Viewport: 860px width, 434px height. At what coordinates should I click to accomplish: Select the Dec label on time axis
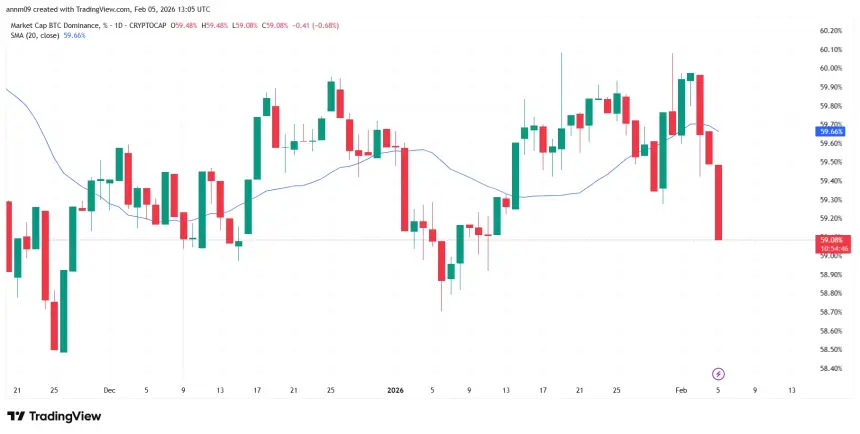[x=110, y=390]
